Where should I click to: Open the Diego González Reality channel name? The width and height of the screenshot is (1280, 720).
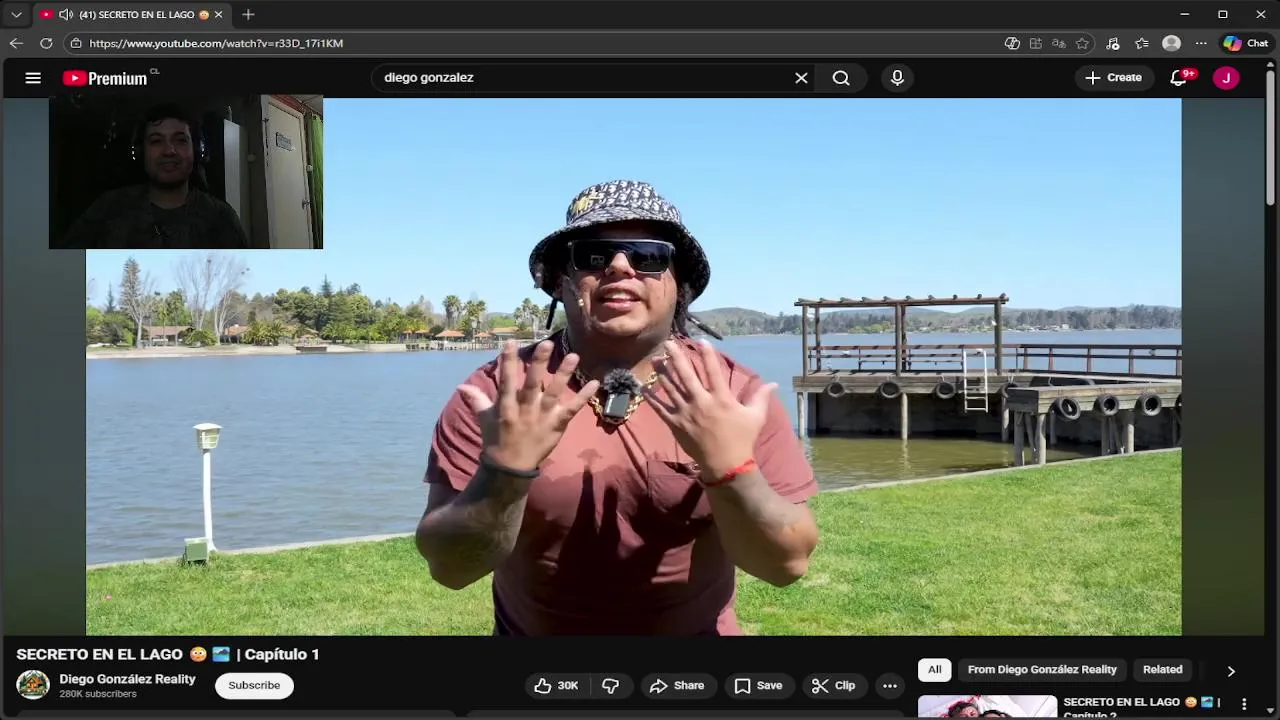[x=127, y=679]
